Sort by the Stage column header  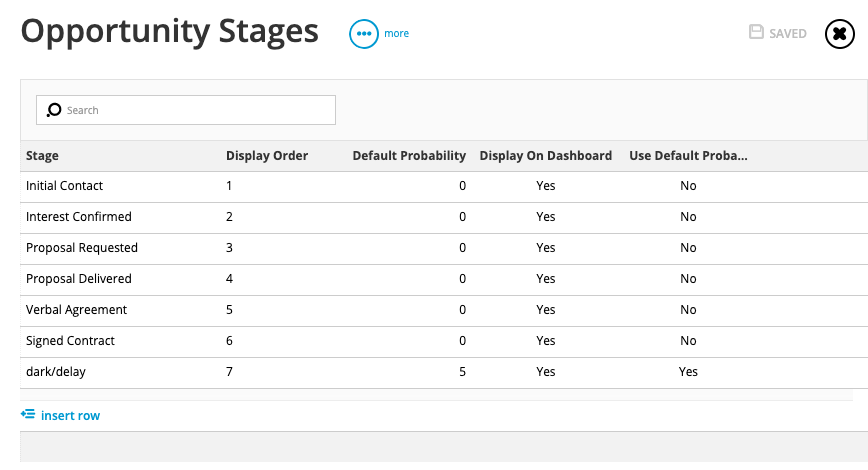click(42, 156)
